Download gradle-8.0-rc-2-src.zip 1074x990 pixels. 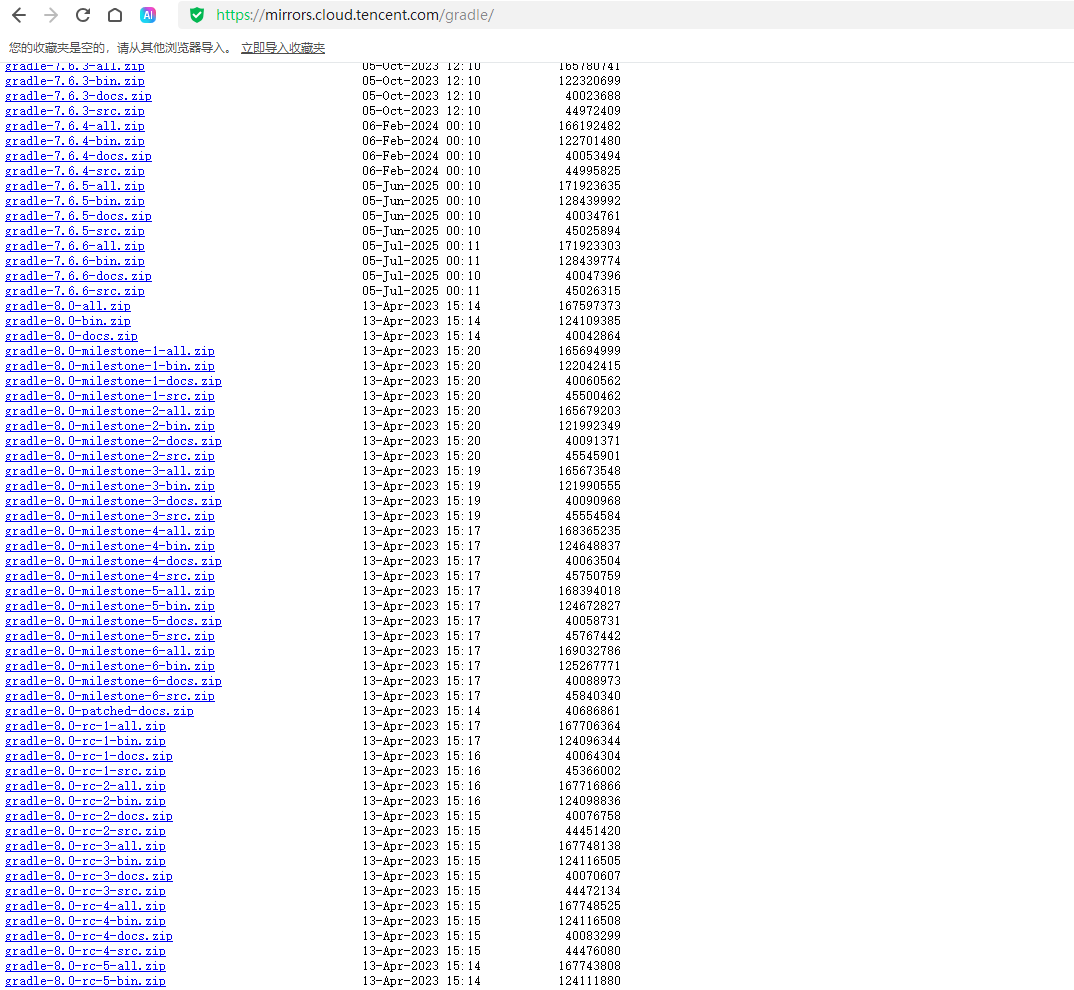coord(85,832)
